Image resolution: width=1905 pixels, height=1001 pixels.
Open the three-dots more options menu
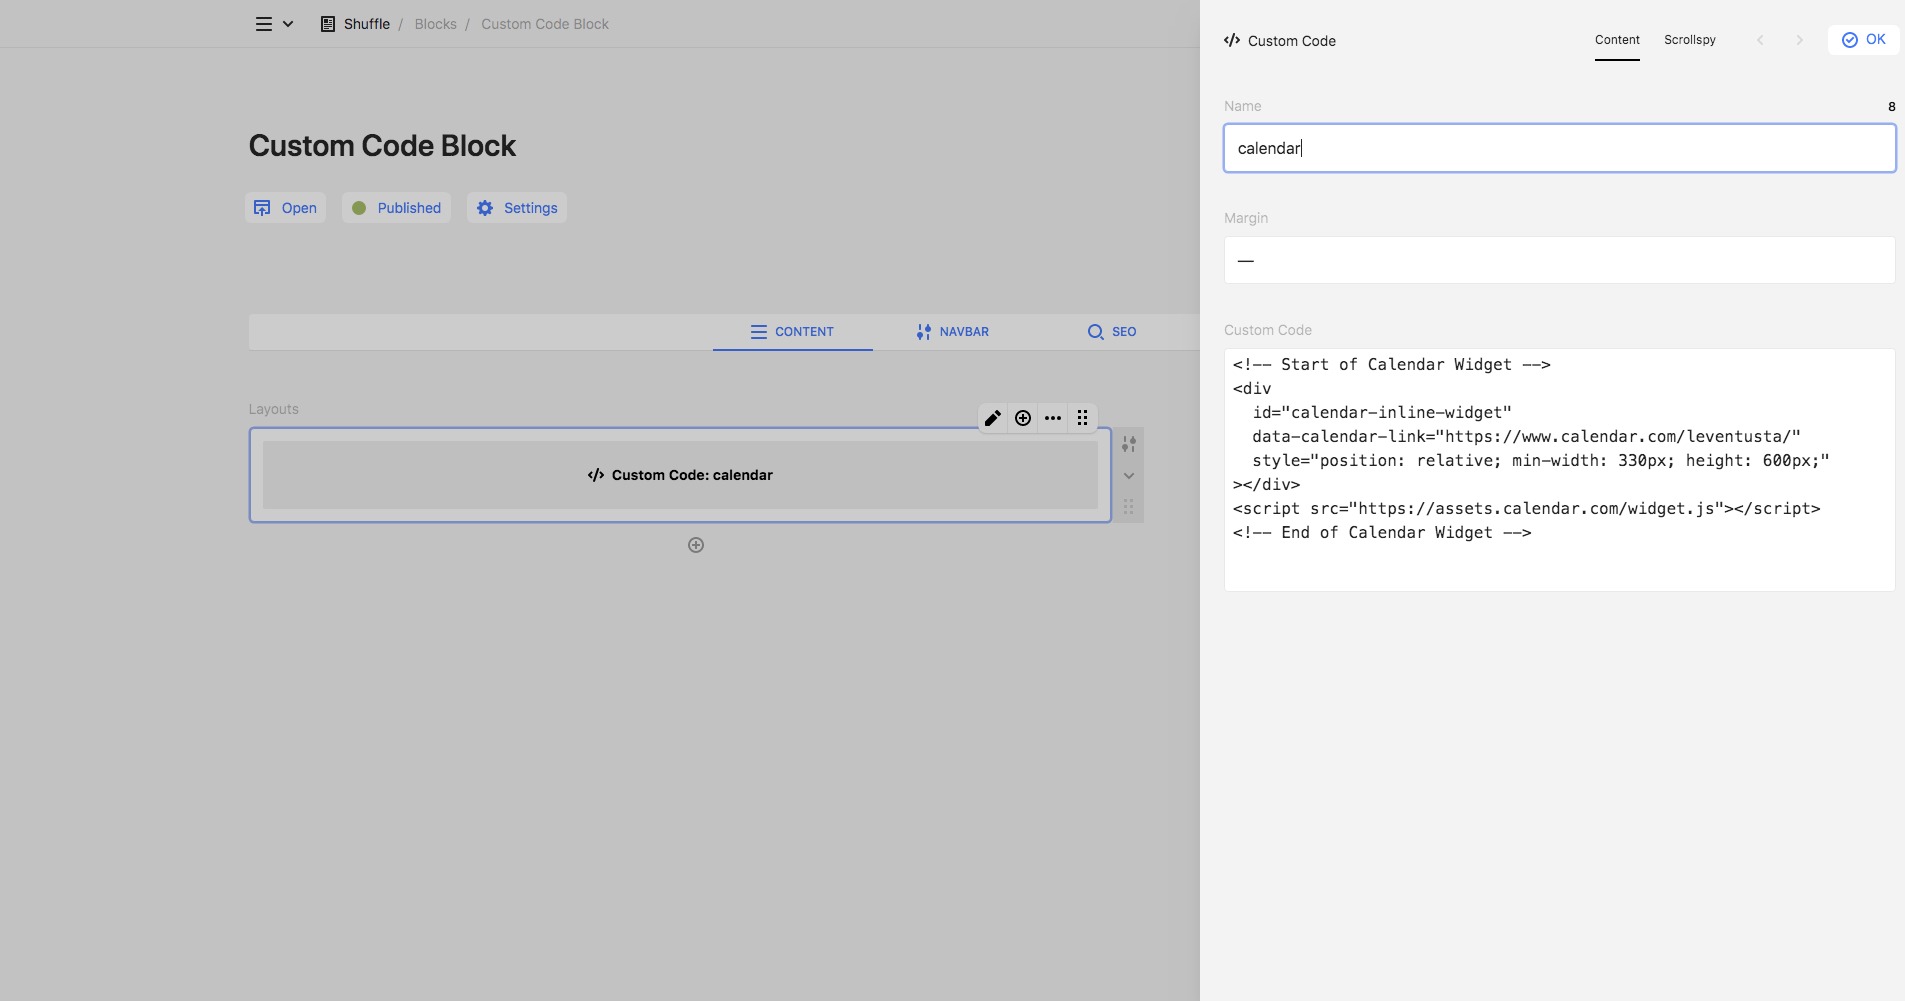coord(1052,418)
